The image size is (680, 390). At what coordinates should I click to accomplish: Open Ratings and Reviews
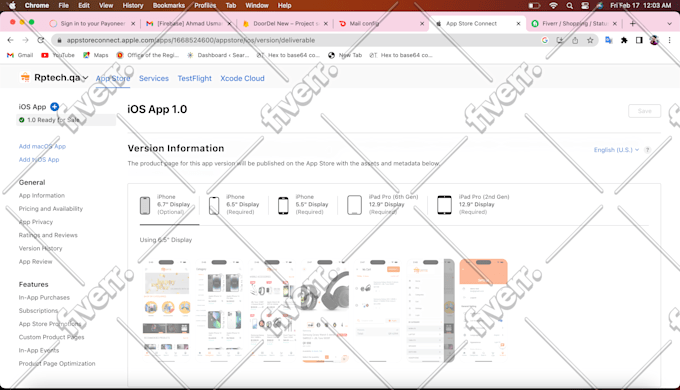[x=48, y=235]
